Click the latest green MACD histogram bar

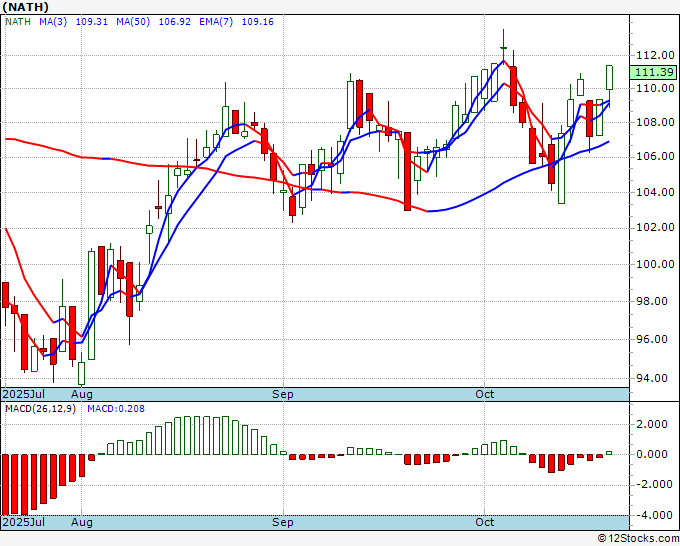[609, 453]
